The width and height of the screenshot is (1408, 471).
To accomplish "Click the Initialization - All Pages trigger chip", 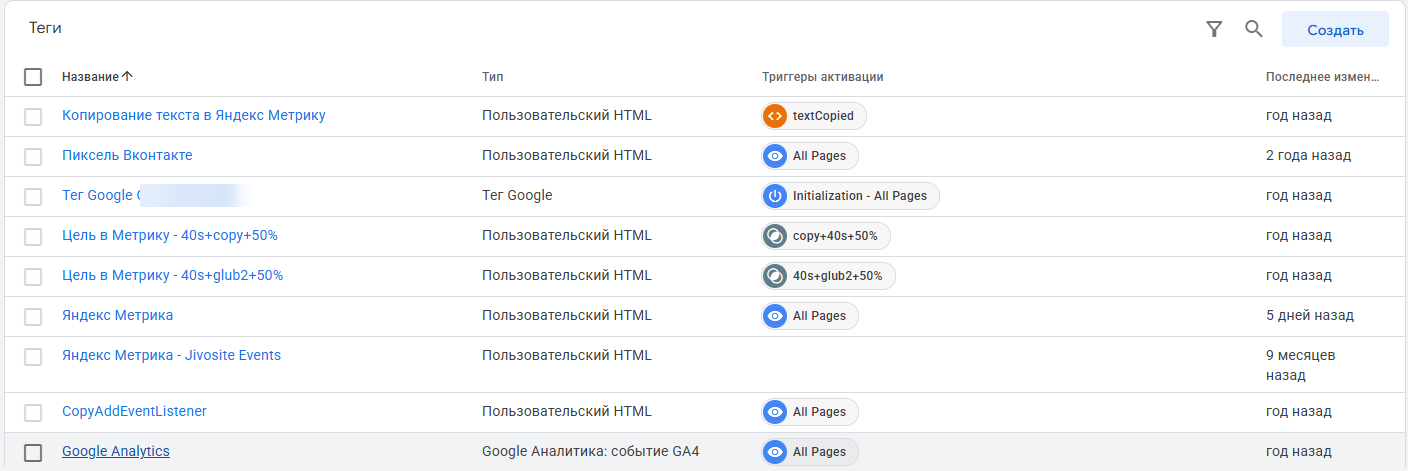I will coord(850,196).
